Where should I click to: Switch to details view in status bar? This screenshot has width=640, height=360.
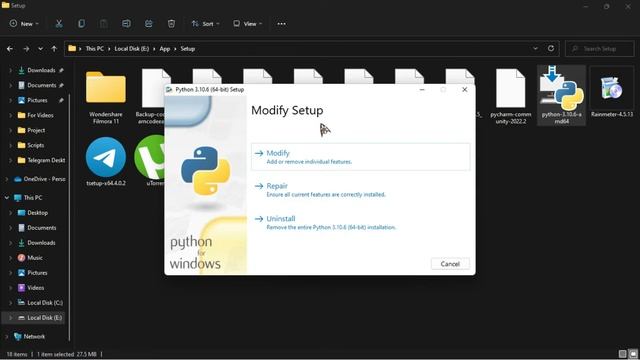pos(622,354)
